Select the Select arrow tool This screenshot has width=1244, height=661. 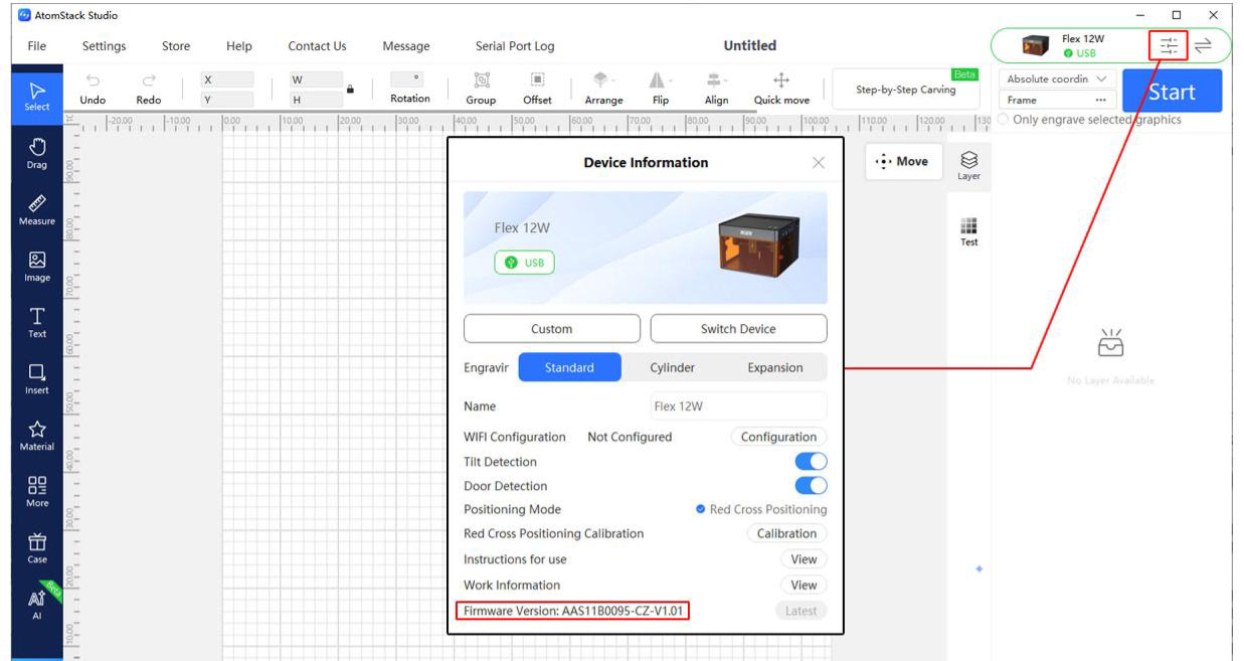click(x=37, y=96)
